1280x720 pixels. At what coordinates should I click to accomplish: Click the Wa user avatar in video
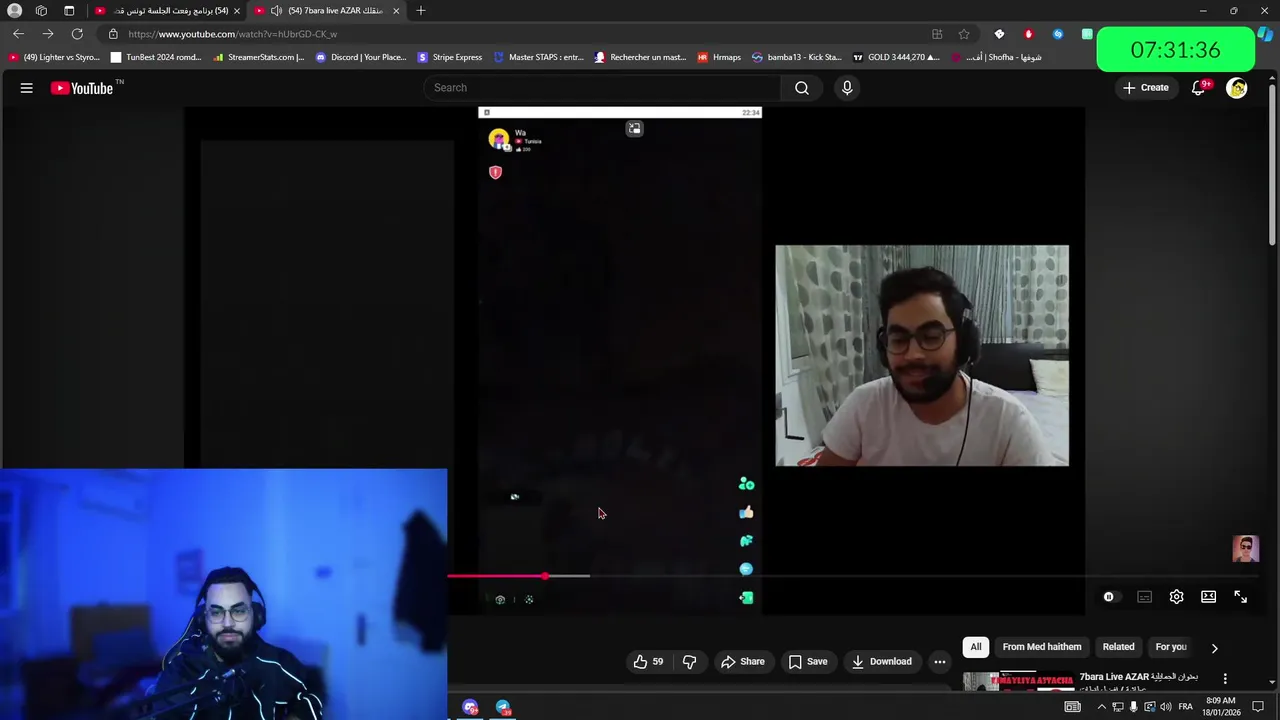tap(498, 140)
